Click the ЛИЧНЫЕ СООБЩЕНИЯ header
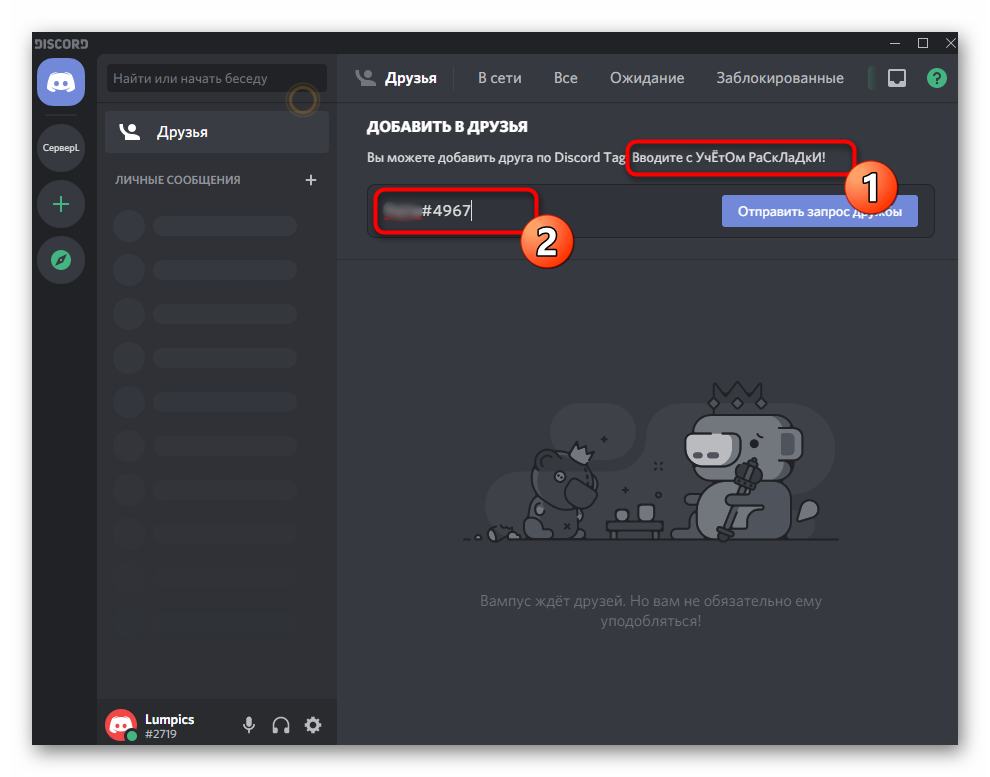 click(177, 180)
